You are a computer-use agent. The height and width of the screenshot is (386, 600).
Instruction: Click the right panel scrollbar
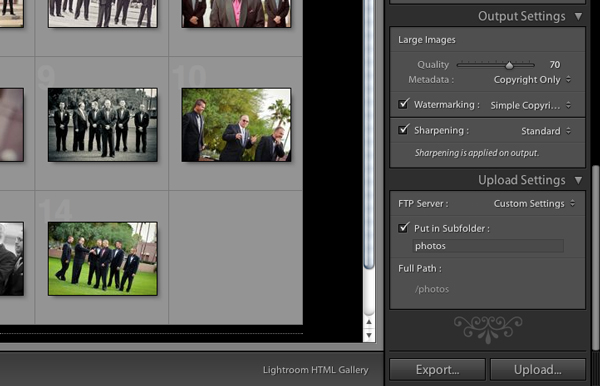point(595,257)
